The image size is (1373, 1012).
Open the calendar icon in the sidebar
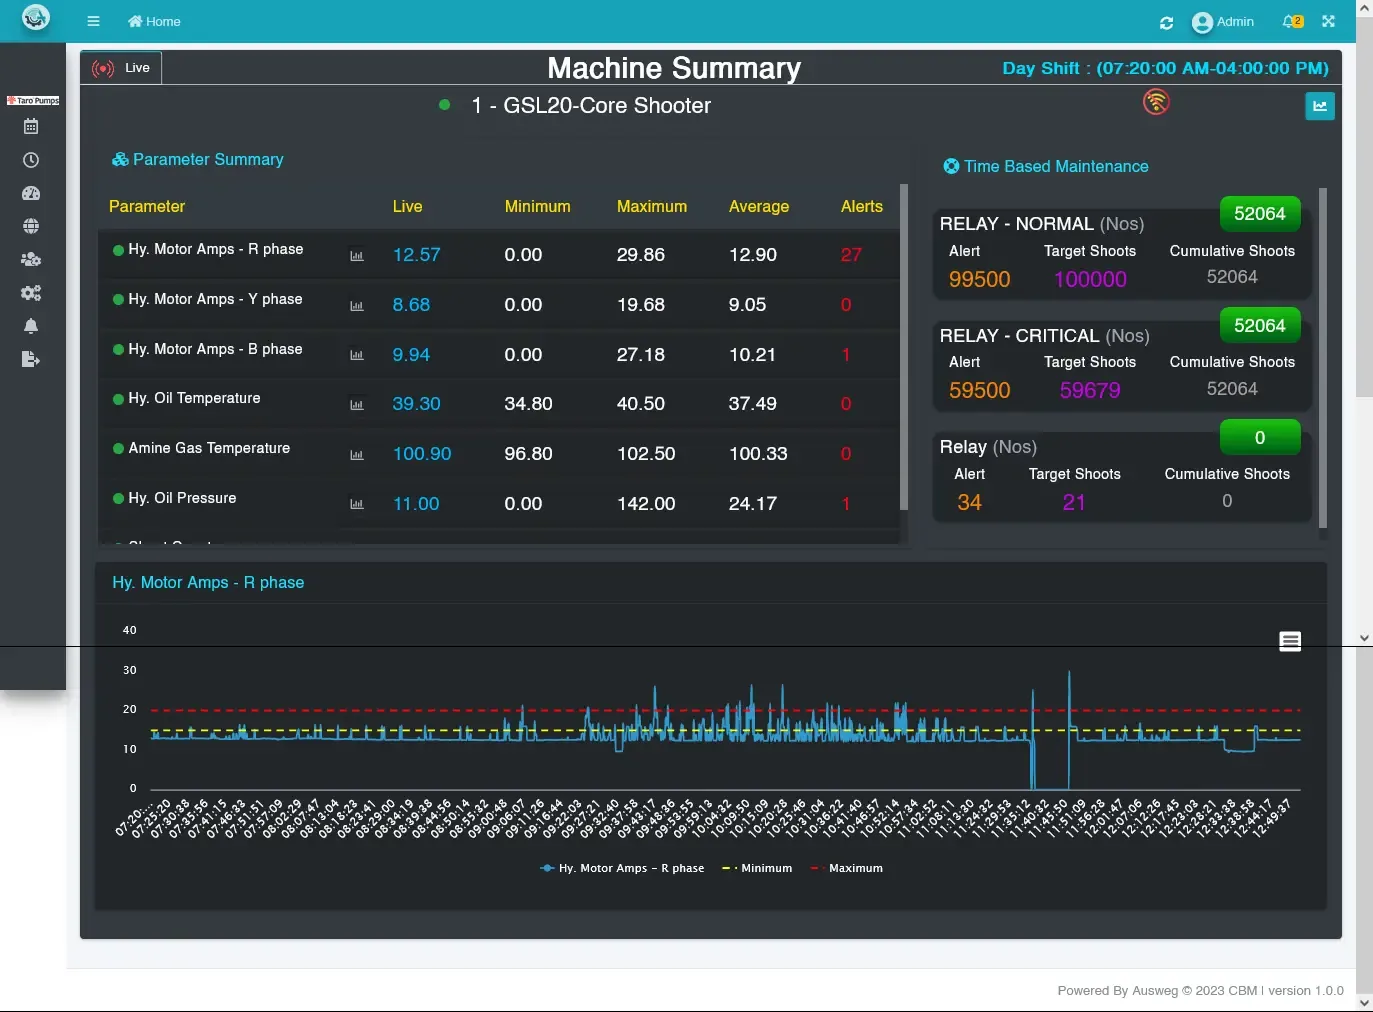pos(31,127)
